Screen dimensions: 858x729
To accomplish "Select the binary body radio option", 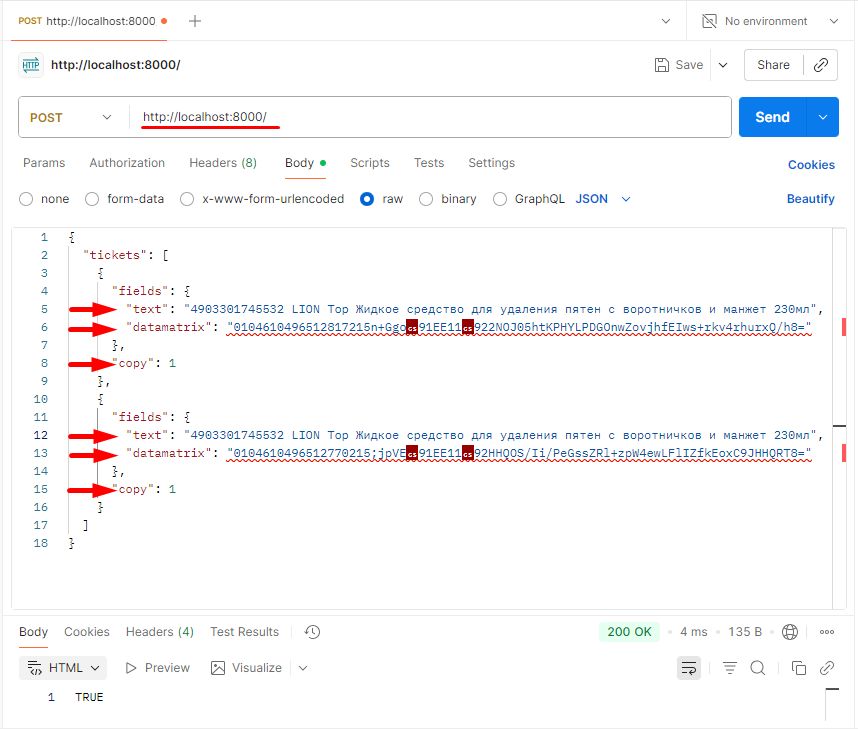I will click(x=426, y=199).
